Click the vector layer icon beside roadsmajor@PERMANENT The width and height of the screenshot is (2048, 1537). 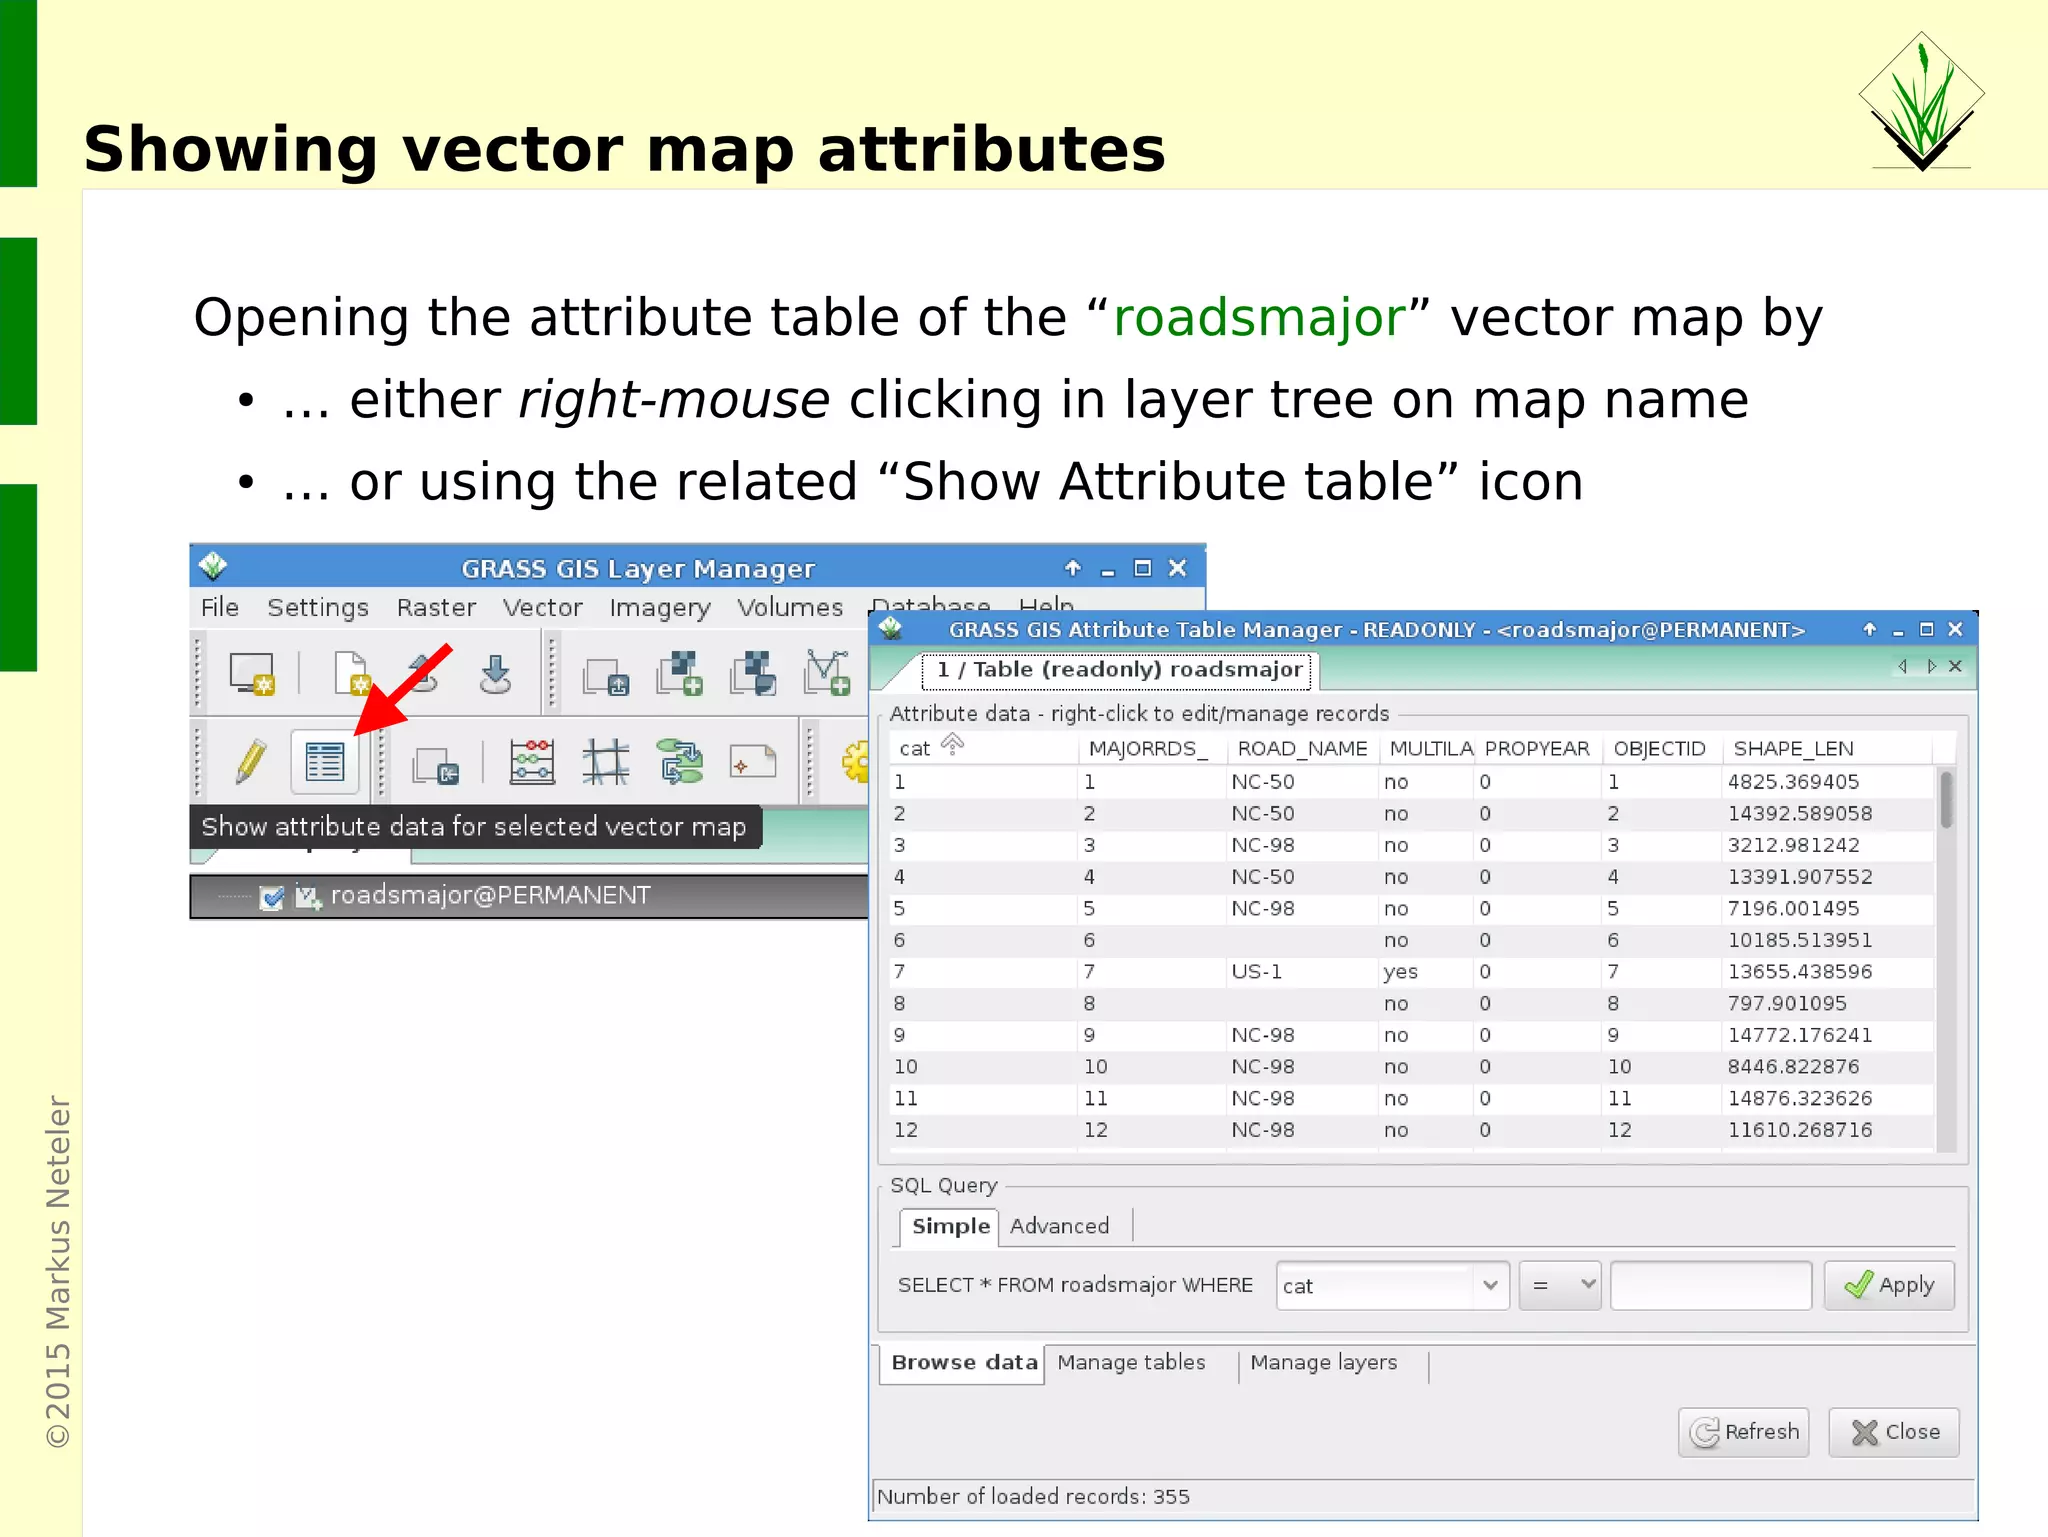[308, 897]
